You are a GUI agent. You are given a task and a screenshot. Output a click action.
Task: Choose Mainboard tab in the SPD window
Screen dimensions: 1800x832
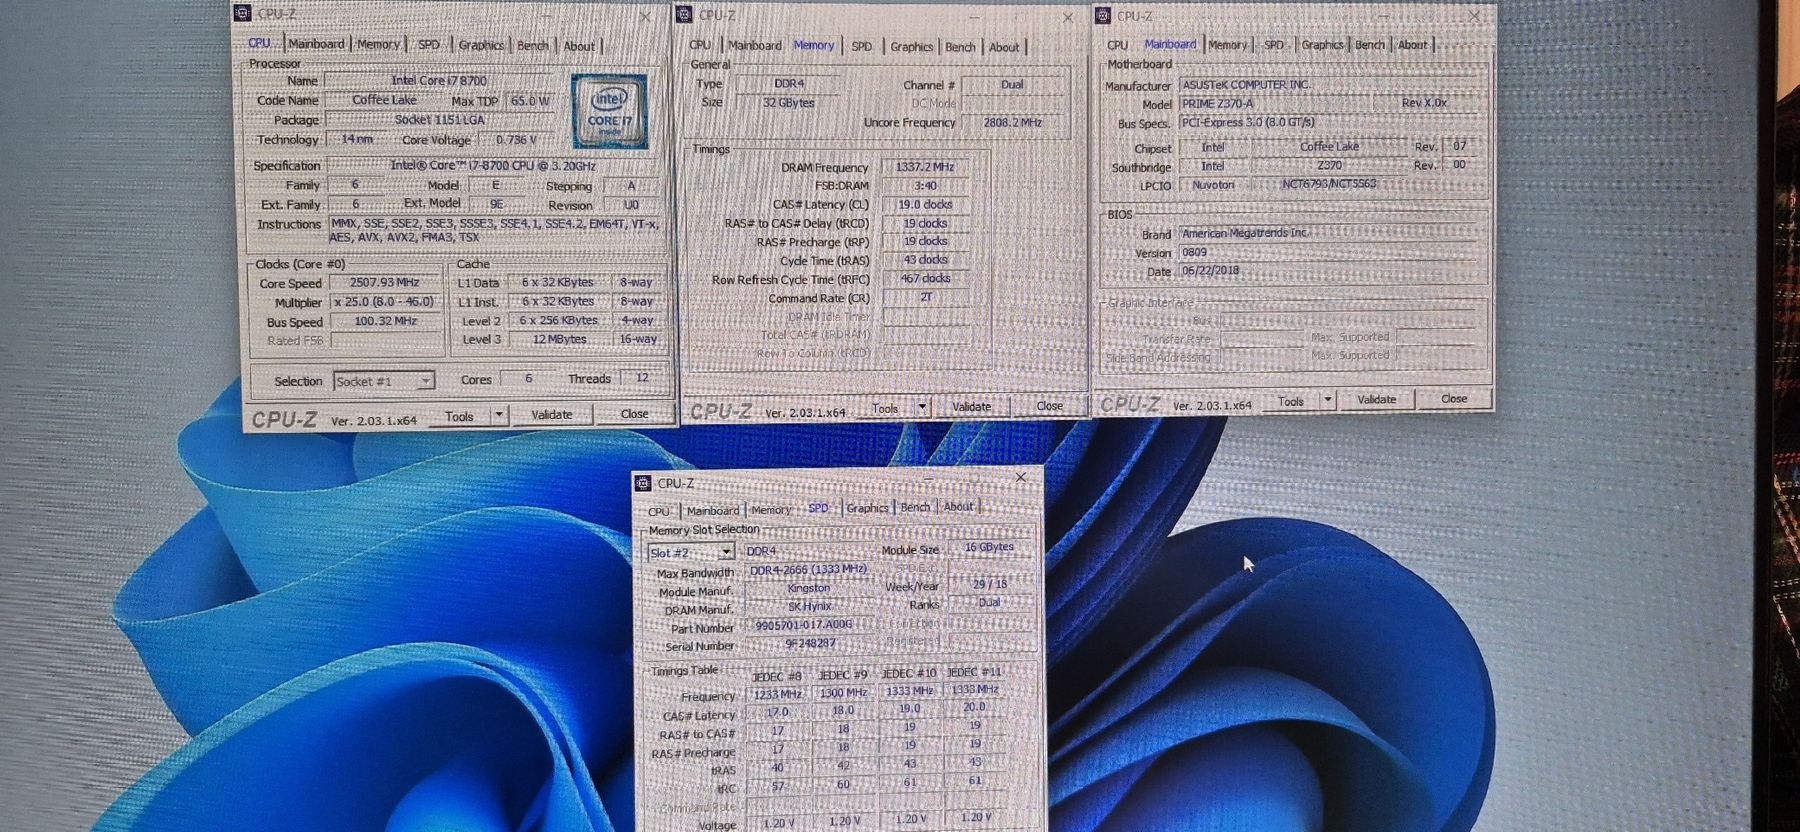(713, 510)
